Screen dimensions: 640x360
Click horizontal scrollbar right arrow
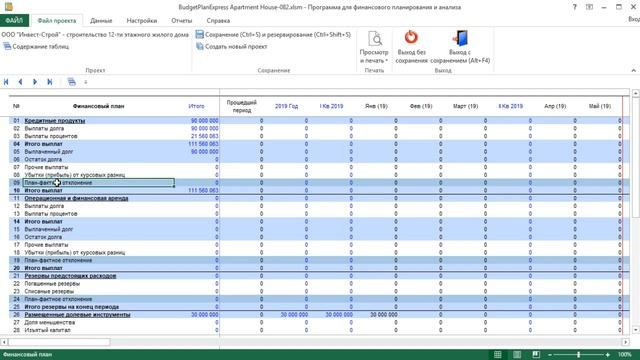625,342
